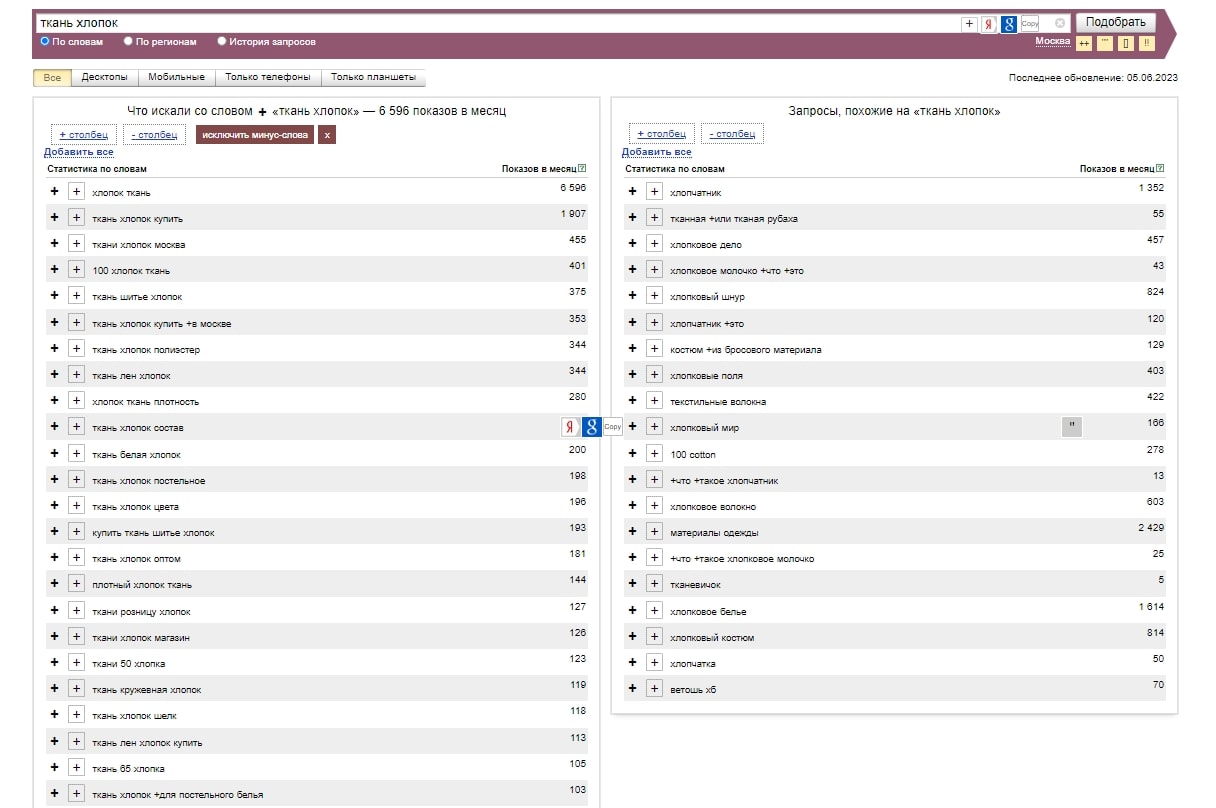Screen dimensions: 1216x808
Task: Click the square brackets operator button
Action: click(1126, 43)
